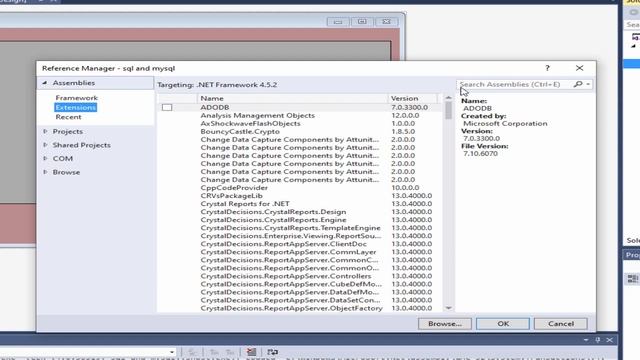
Task: Collapse the Assemblies section
Action: pos(45,83)
